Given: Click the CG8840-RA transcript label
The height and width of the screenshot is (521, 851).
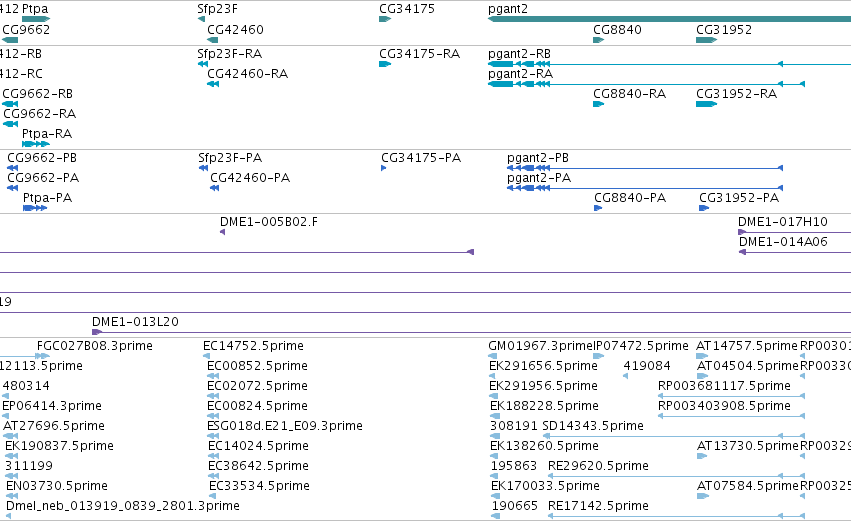Looking at the screenshot, I should pos(630,93).
